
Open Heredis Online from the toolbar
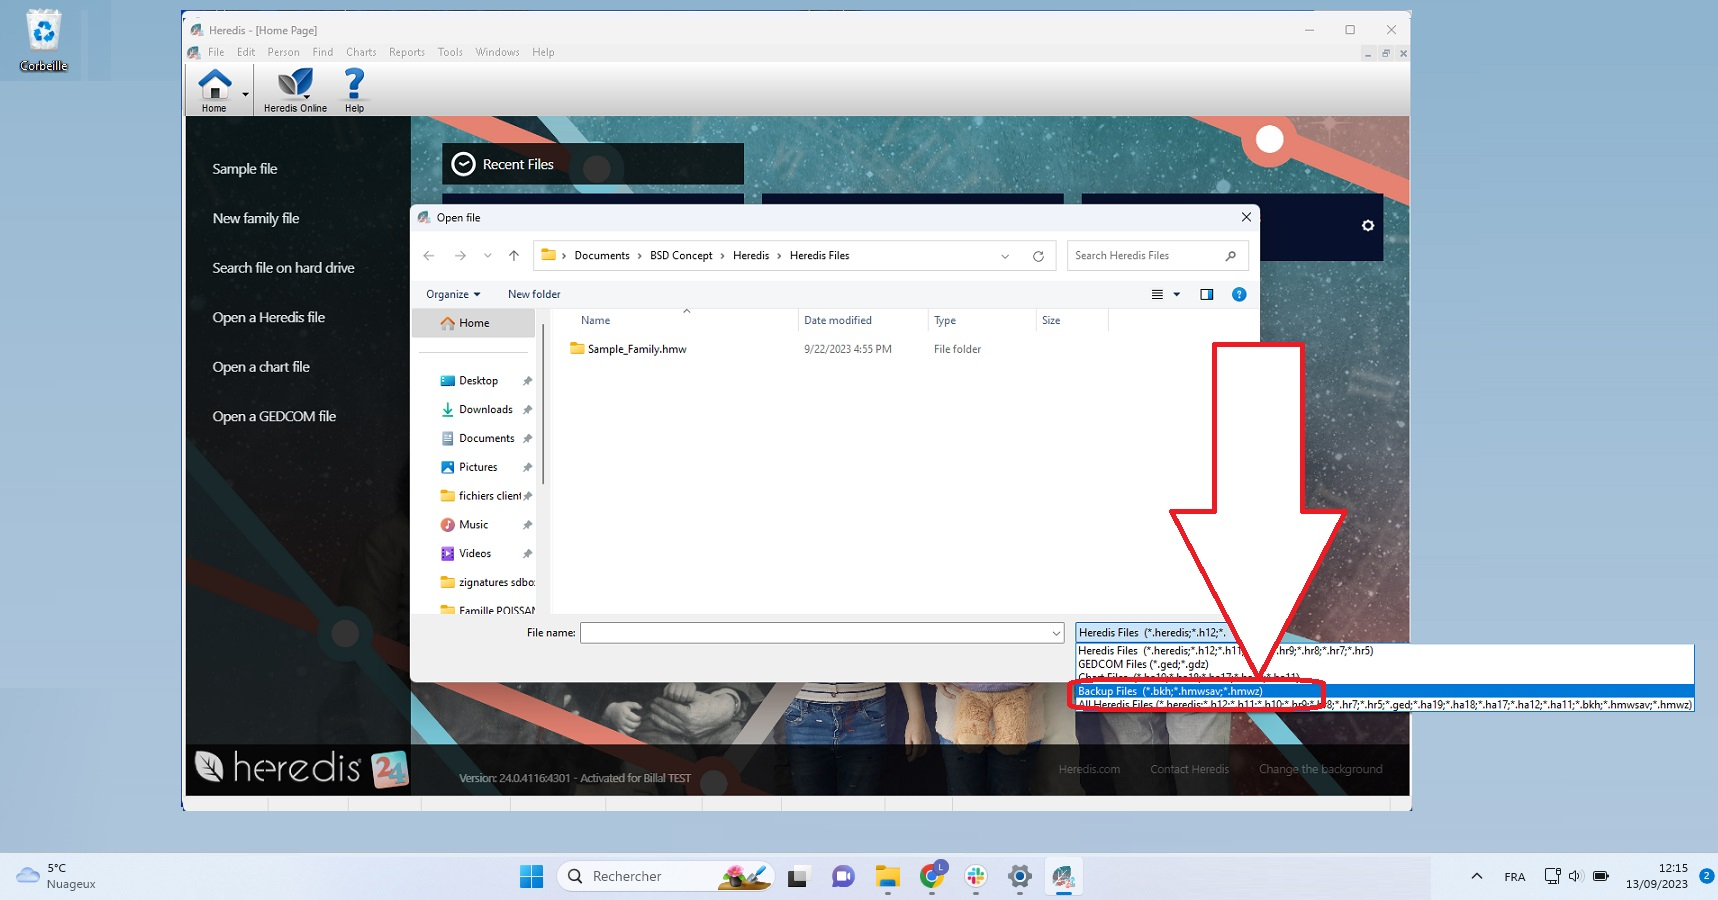(295, 88)
